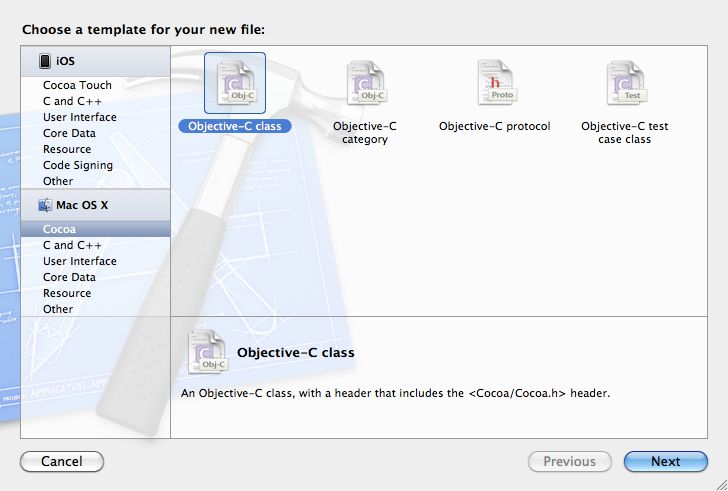Choose iOS Core Data category

point(69,133)
